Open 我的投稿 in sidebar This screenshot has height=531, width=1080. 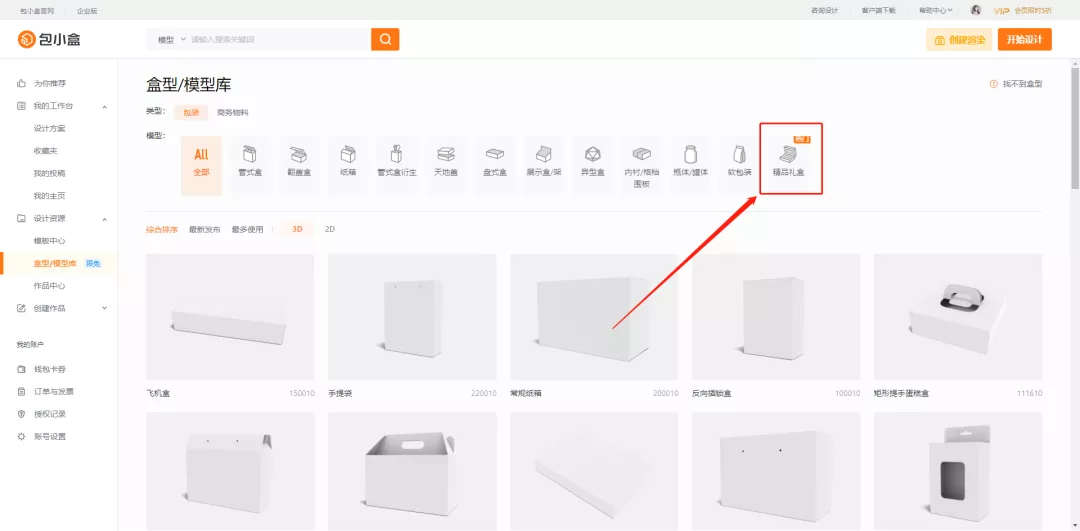pos(50,174)
